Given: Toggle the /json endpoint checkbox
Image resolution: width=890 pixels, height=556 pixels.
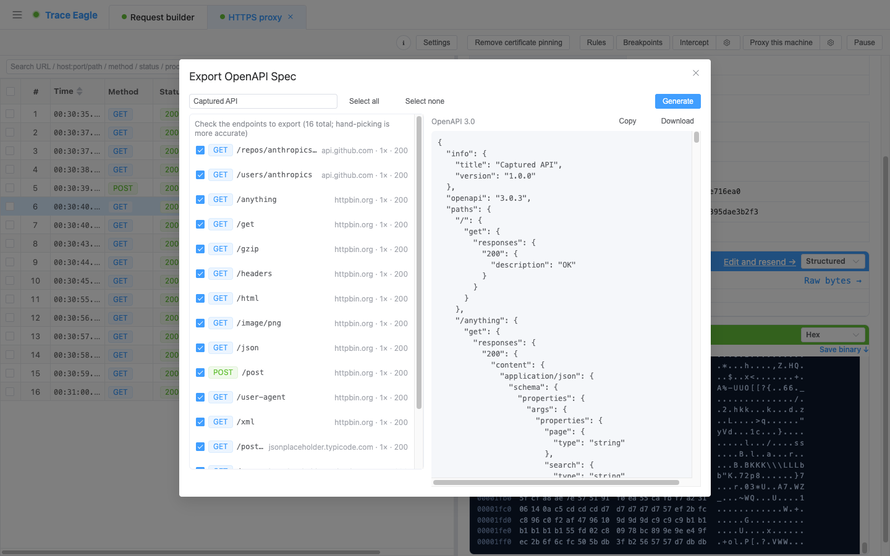Looking at the screenshot, I should click(x=200, y=348).
